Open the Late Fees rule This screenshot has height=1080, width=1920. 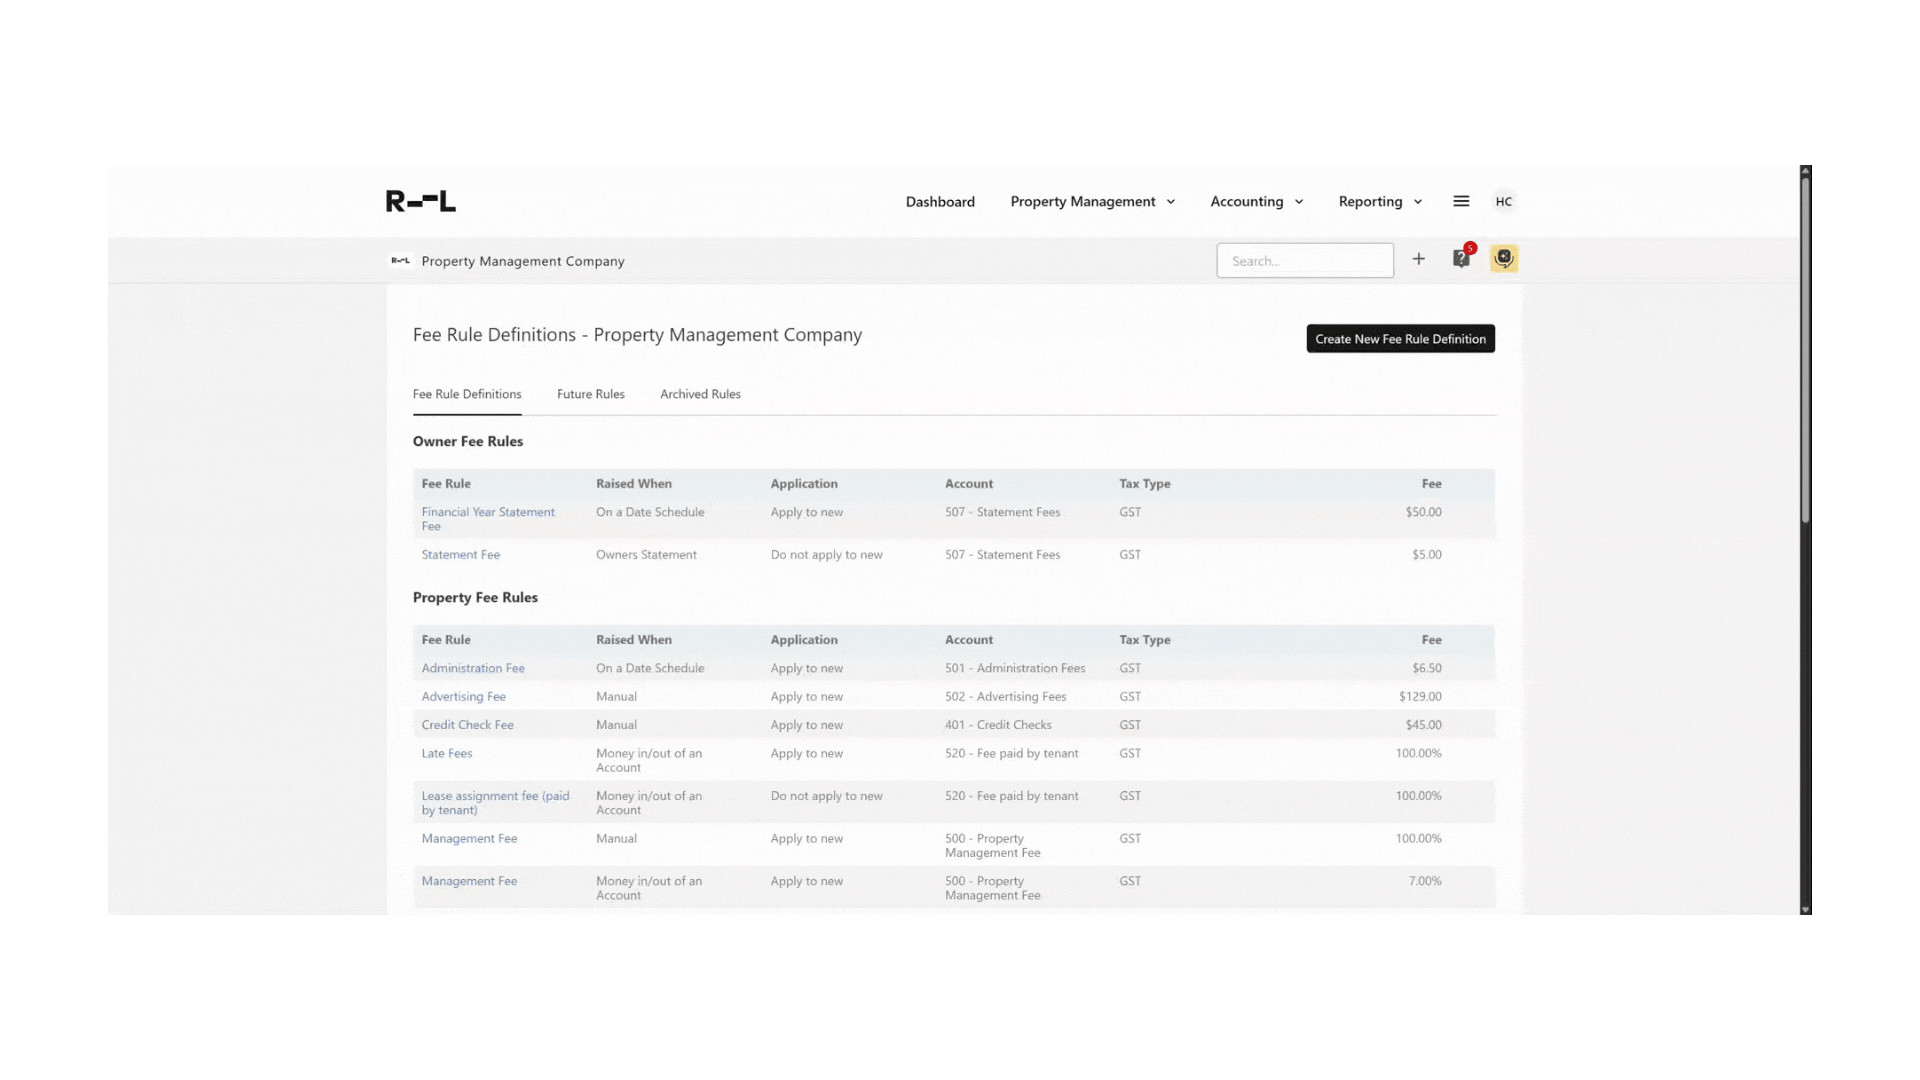click(x=446, y=753)
